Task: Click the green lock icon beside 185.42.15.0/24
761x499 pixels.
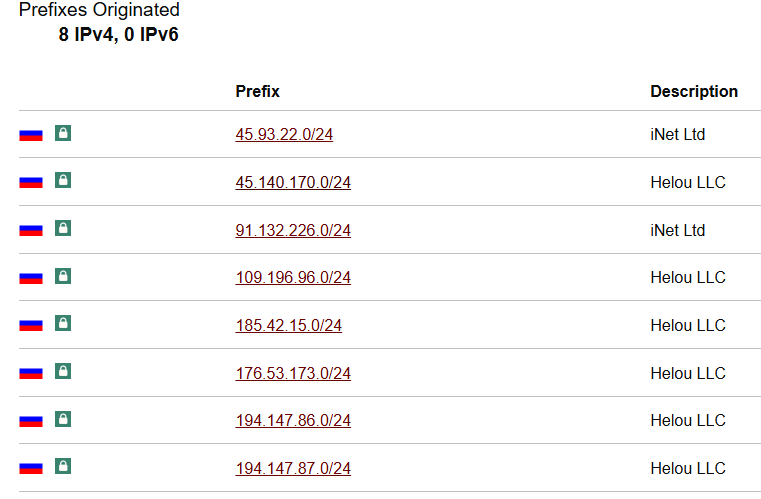Action: click(63, 324)
